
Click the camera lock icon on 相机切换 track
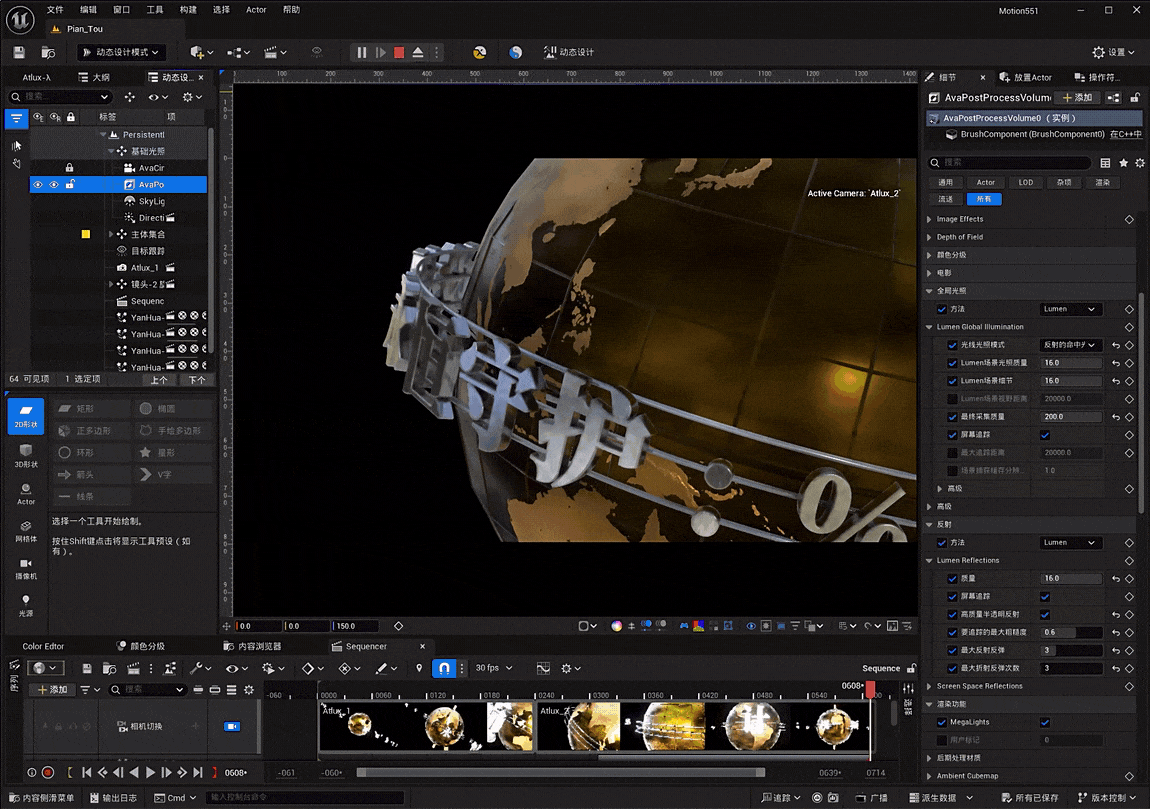[232, 726]
